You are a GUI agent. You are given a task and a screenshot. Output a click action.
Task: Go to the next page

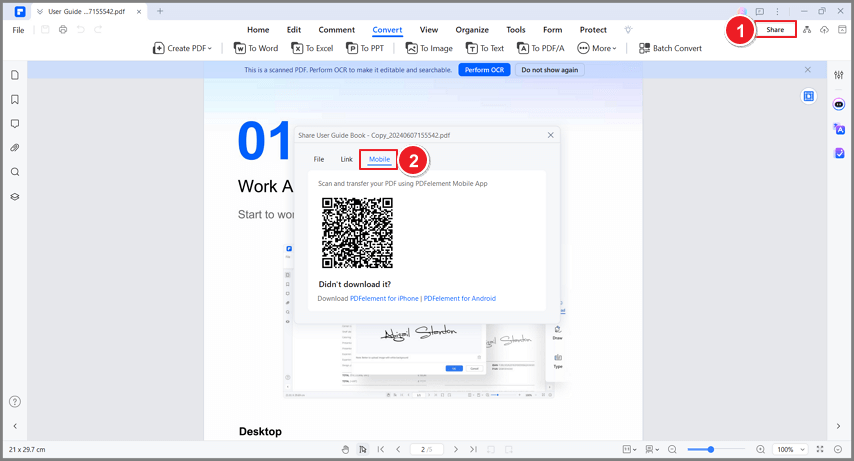coord(456,450)
